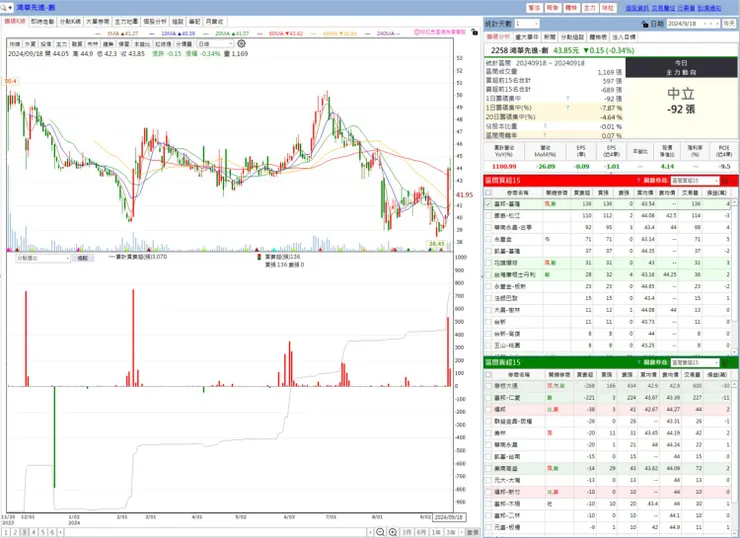Viewport: 740px width, 538px height.
Task: Click the red/green 買賣超 legend marker
Action: [259, 257]
